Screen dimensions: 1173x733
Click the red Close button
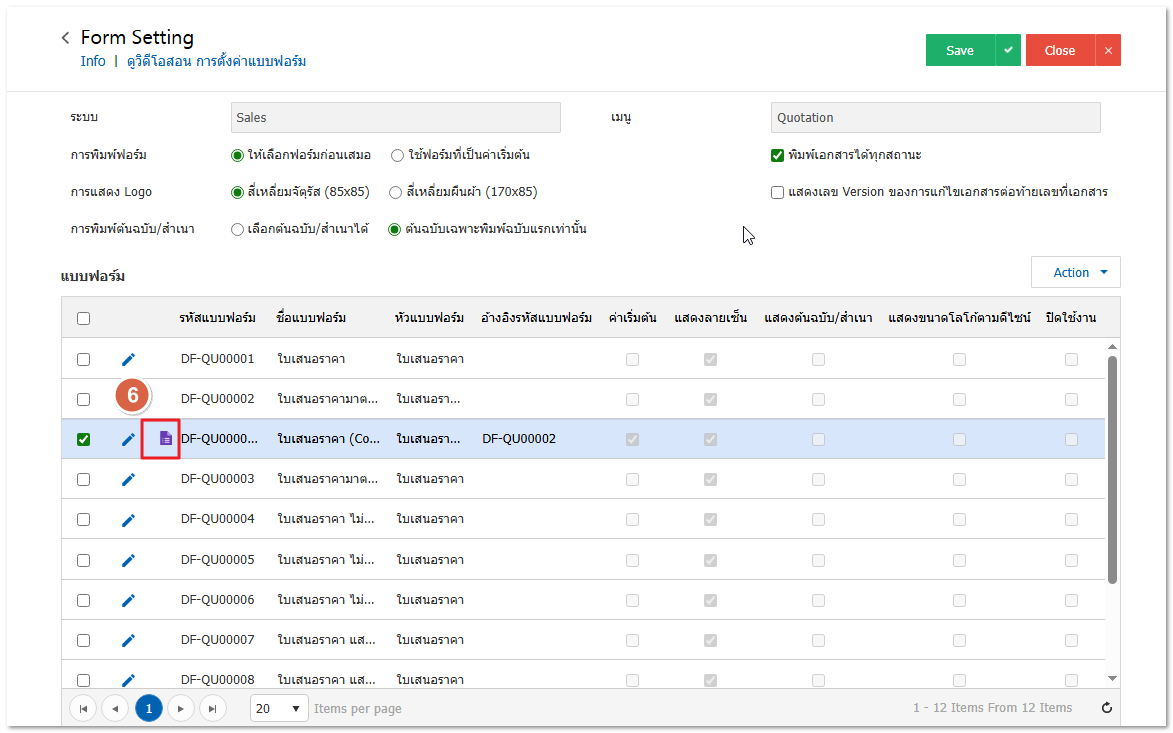click(1059, 51)
